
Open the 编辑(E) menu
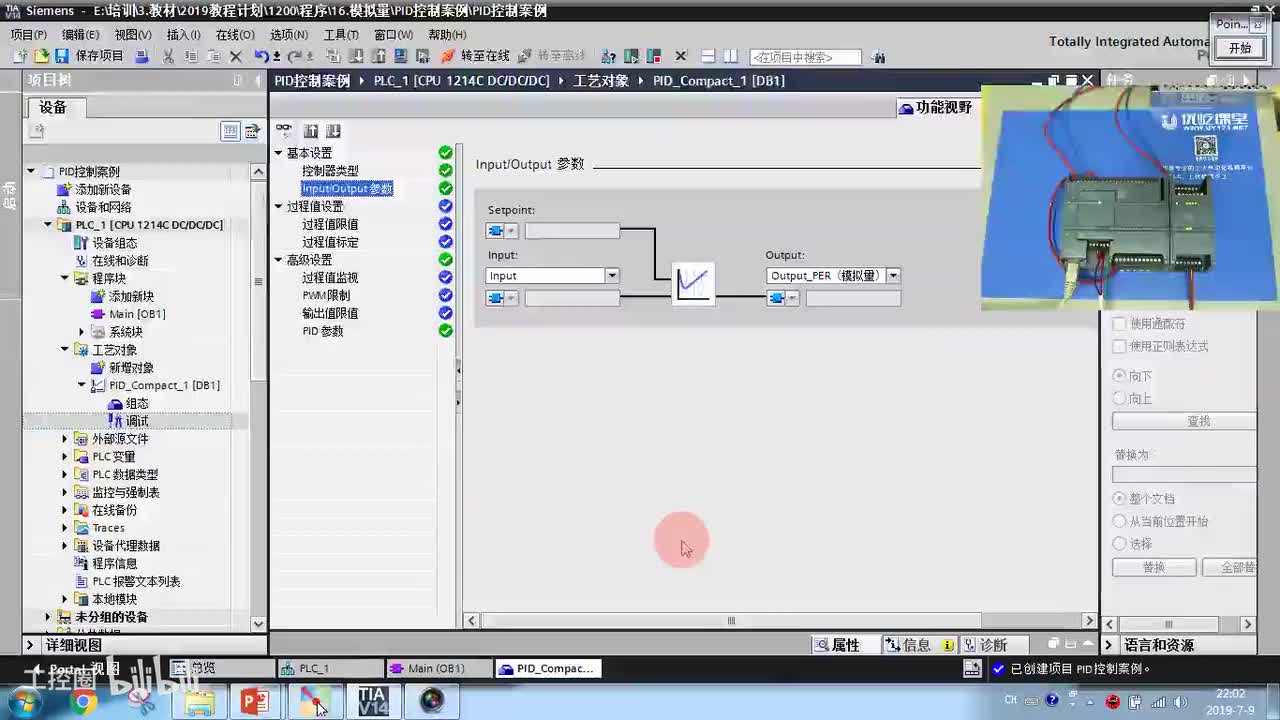[80, 34]
